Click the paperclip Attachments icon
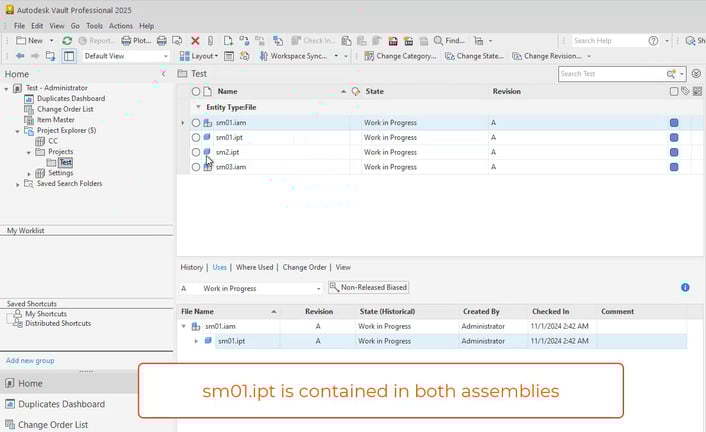This screenshot has height=432, width=706. pyautogui.click(x=210, y=41)
